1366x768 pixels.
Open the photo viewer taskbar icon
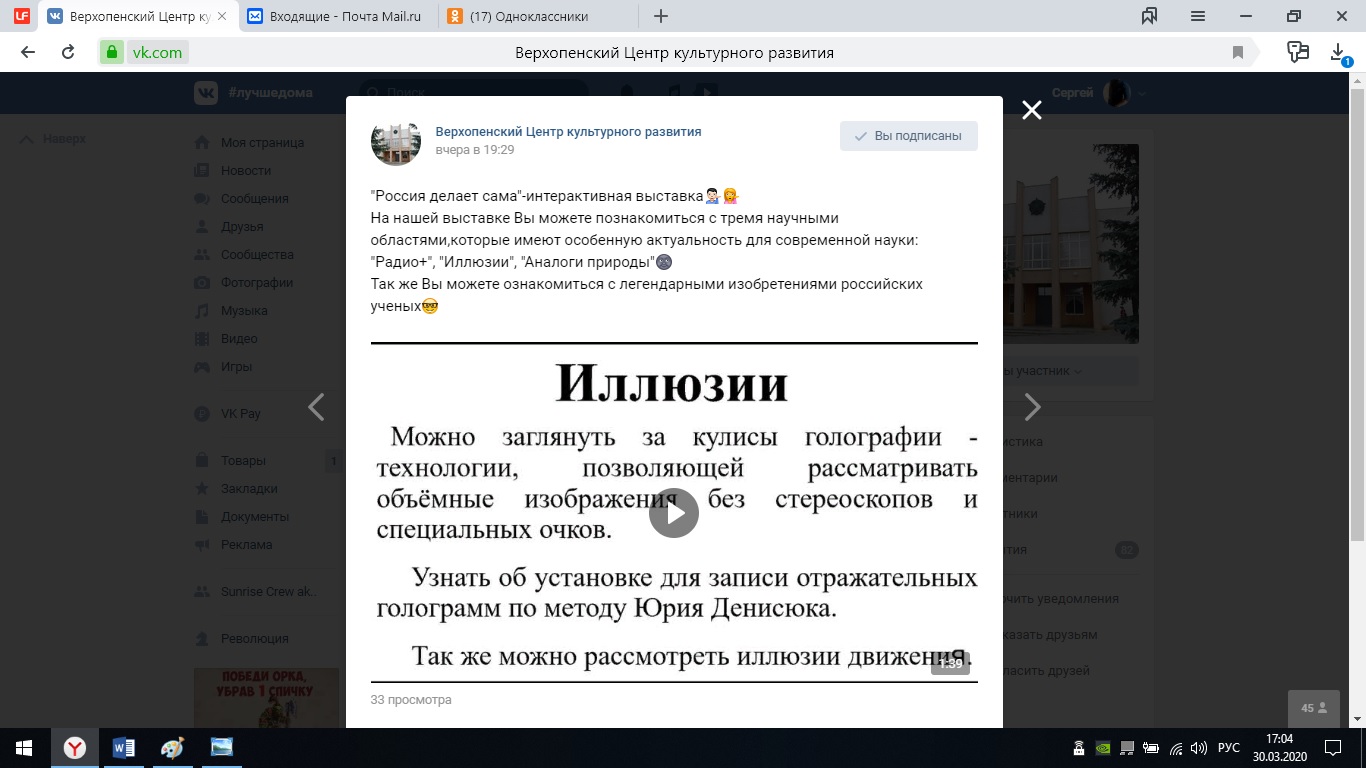click(x=221, y=748)
